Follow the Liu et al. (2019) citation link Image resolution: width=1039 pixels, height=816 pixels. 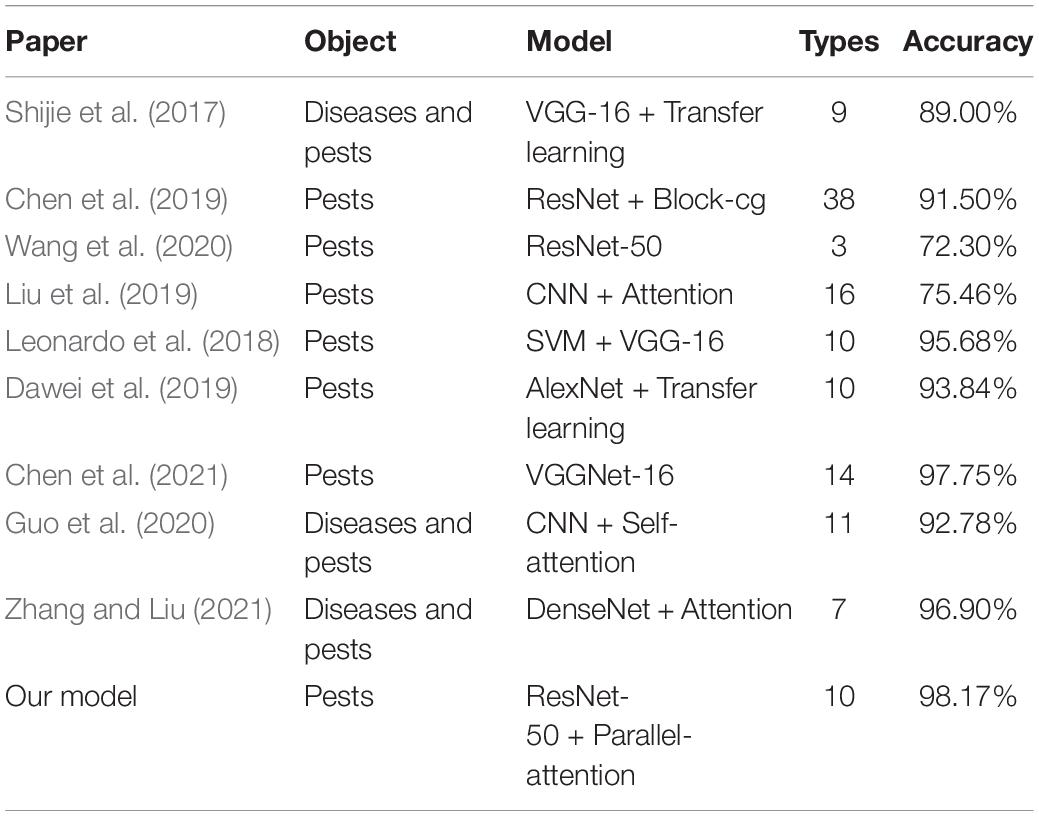101,294
